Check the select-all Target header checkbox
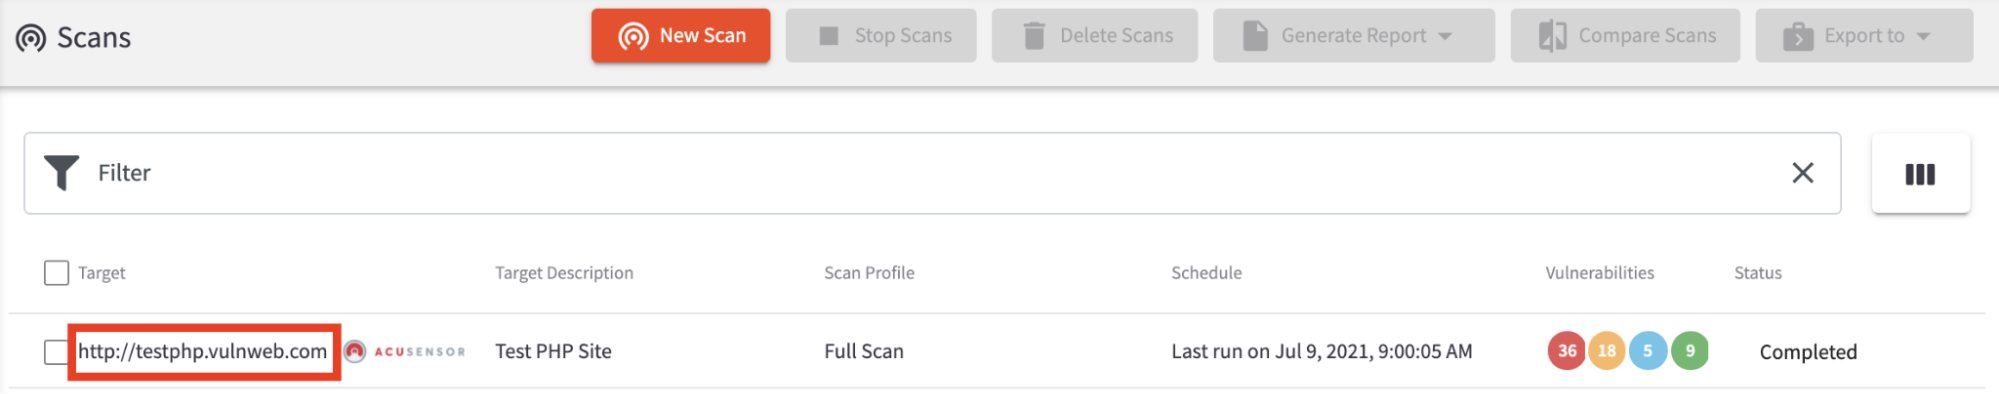The image size is (1999, 394). [57, 273]
